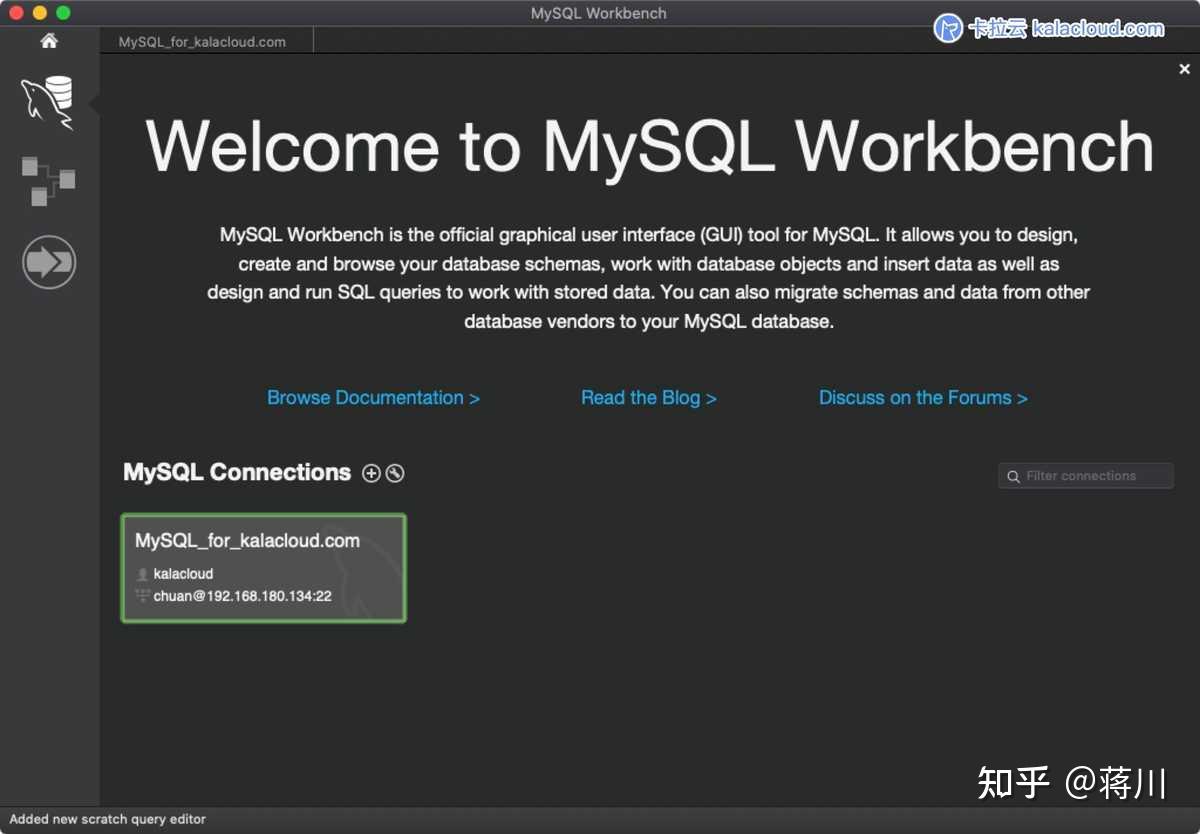Viewport: 1200px width, 834px height.
Task: Open connection settings via the wrench icon
Action: point(394,473)
